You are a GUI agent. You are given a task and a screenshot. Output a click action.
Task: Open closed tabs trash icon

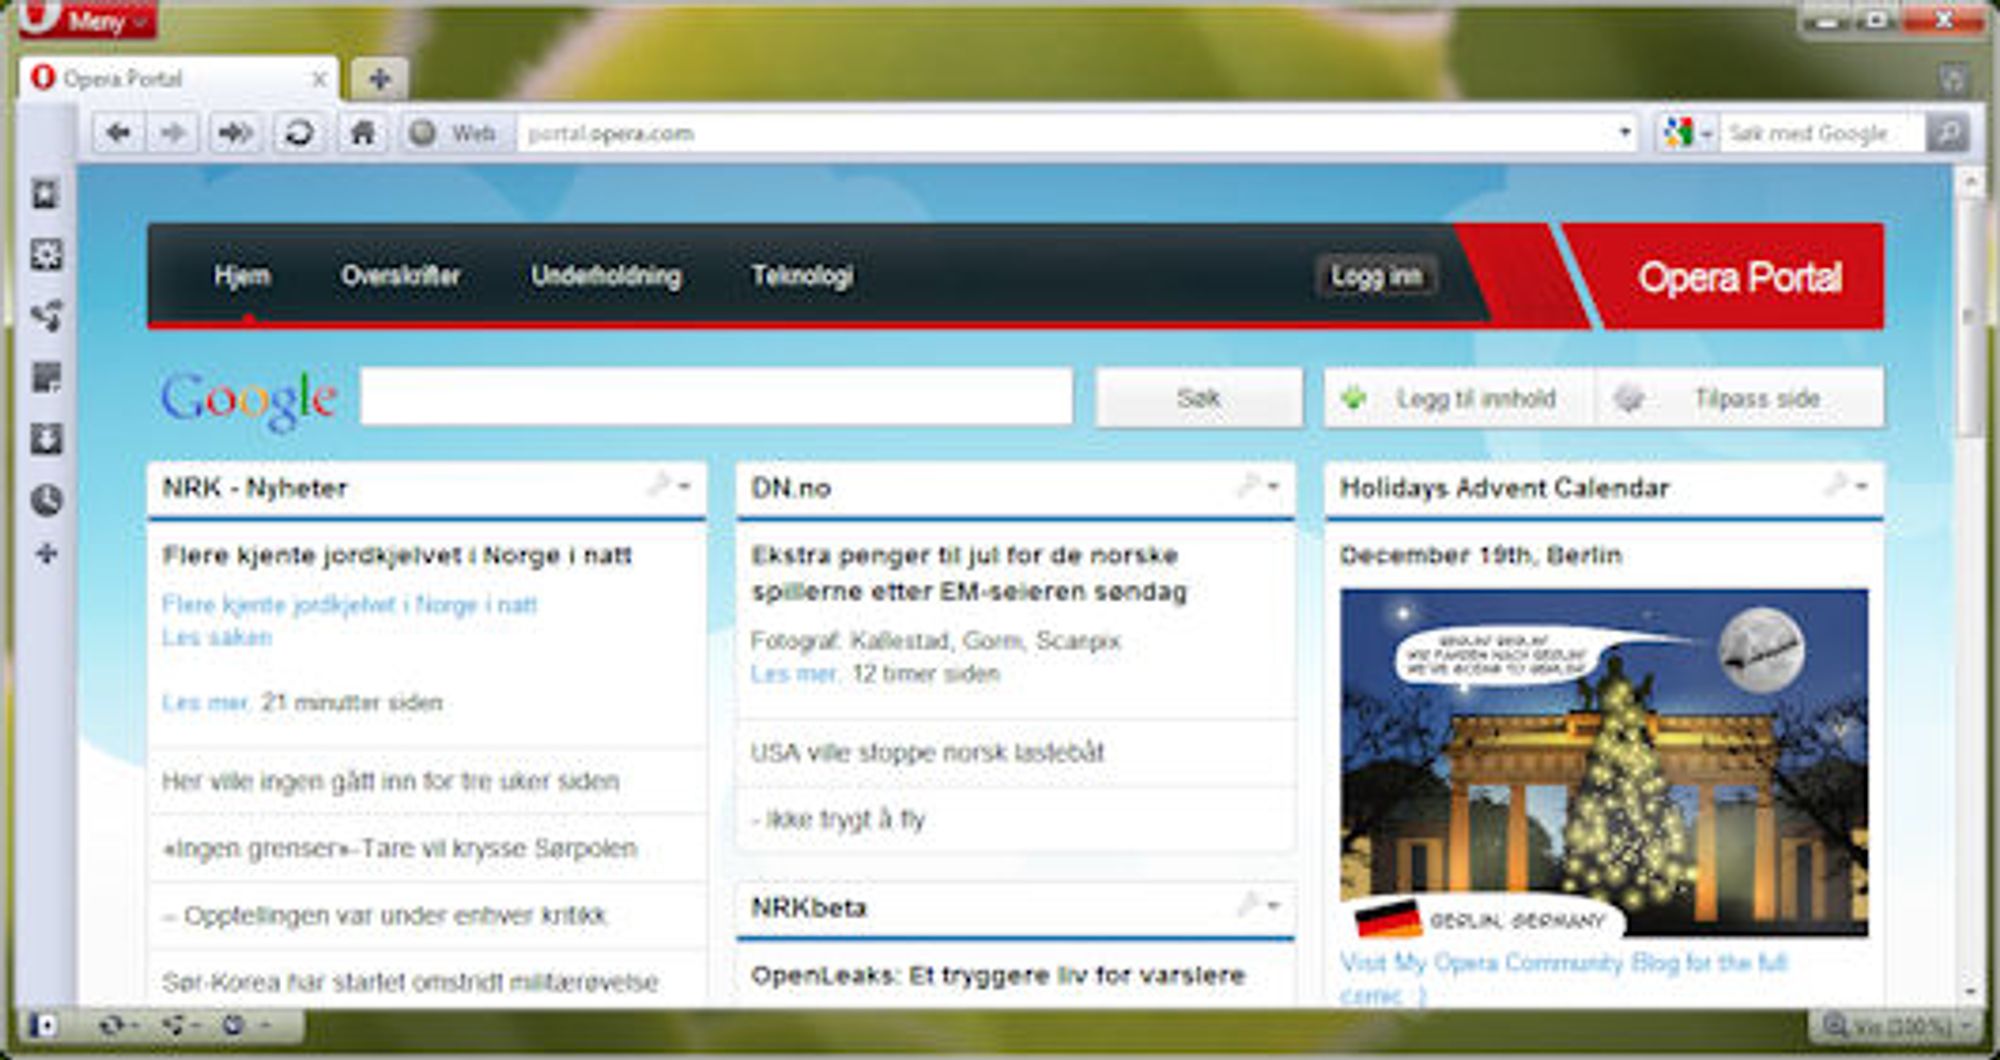1953,79
